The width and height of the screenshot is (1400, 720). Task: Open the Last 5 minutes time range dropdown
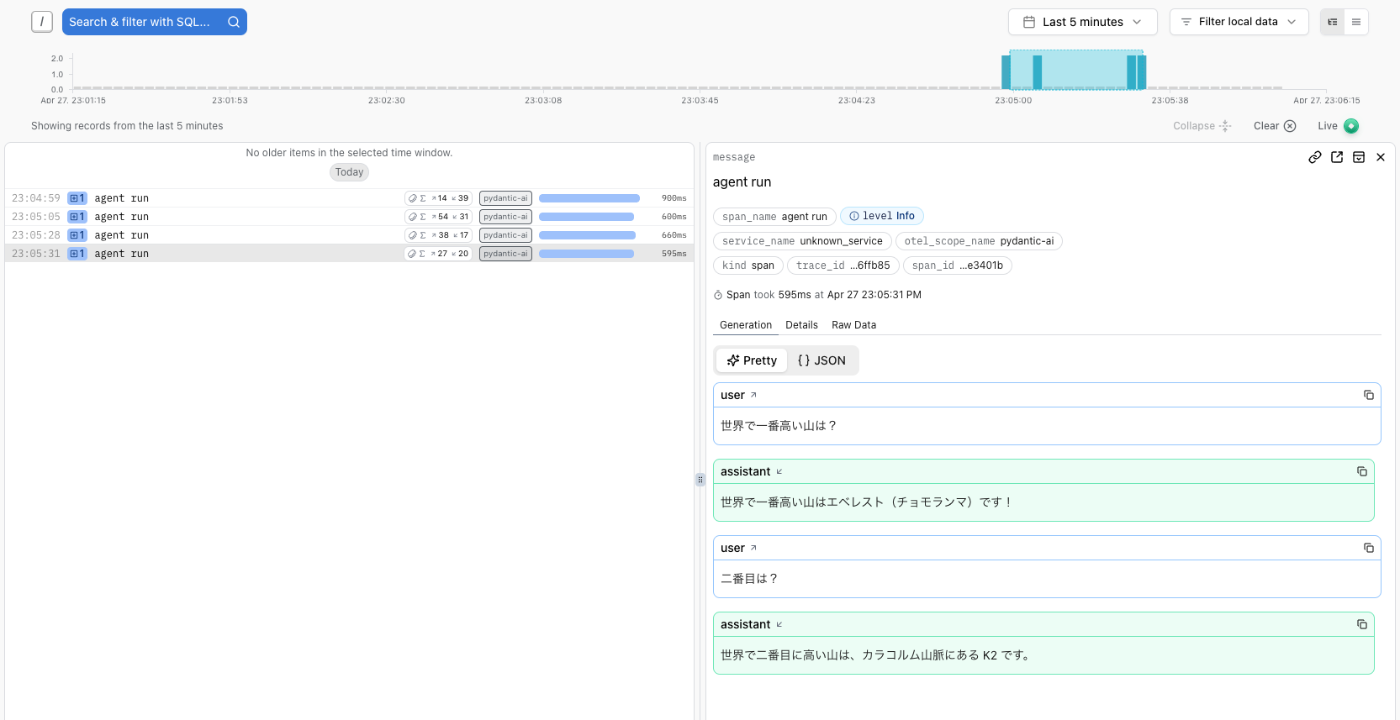coord(1082,22)
